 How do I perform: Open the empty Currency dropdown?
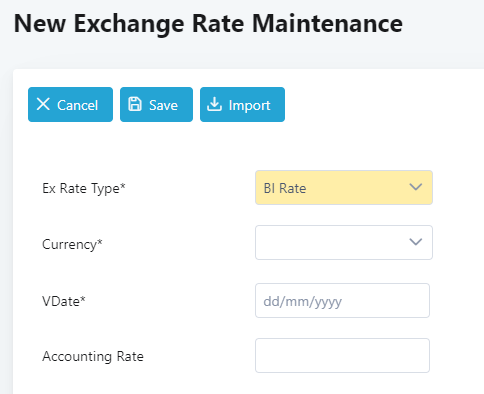[x=344, y=242]
